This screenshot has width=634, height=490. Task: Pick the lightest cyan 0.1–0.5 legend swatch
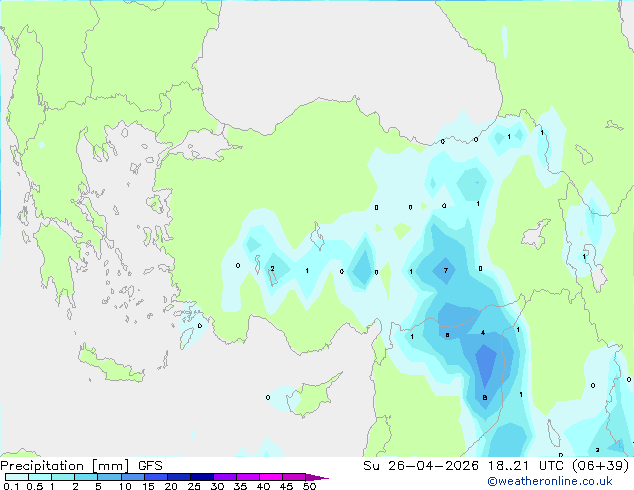[x=17, y=477]
